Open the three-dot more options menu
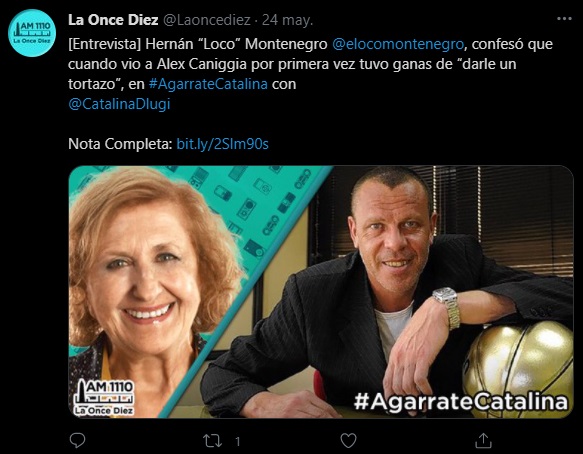 point(564,19)
